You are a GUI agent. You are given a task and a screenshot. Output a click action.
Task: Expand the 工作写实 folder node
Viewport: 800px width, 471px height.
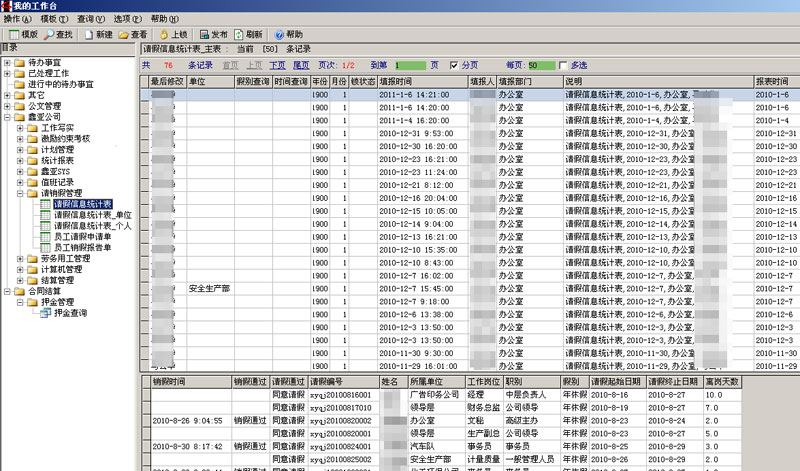(x=20, y=128)
